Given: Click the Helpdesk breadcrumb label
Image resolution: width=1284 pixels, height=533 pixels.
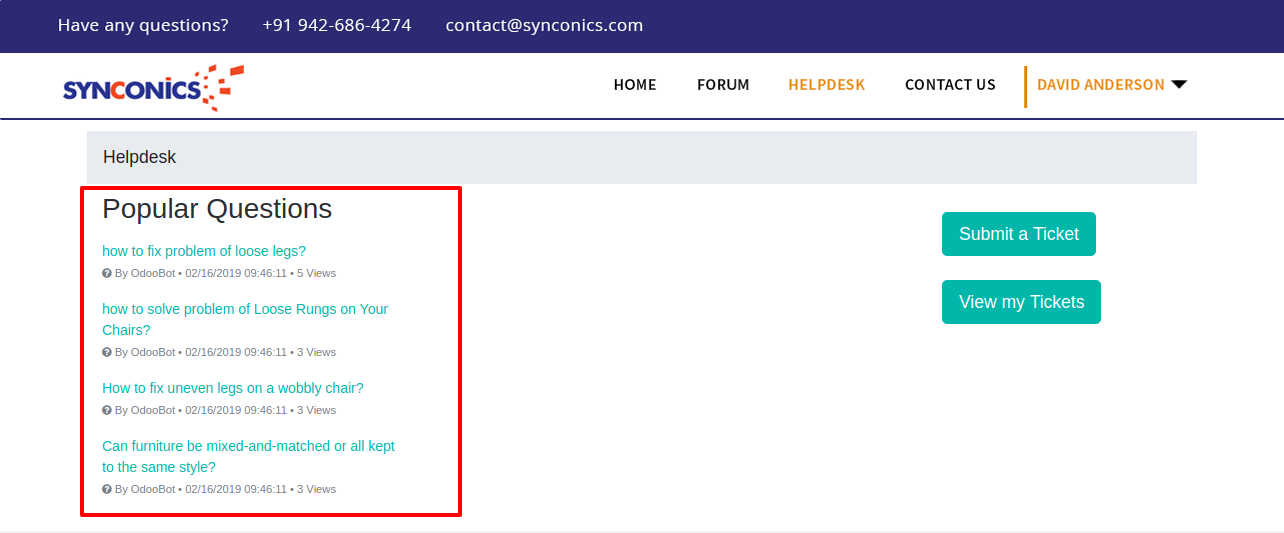Looking at the screenshot, I should pos(140,157).
